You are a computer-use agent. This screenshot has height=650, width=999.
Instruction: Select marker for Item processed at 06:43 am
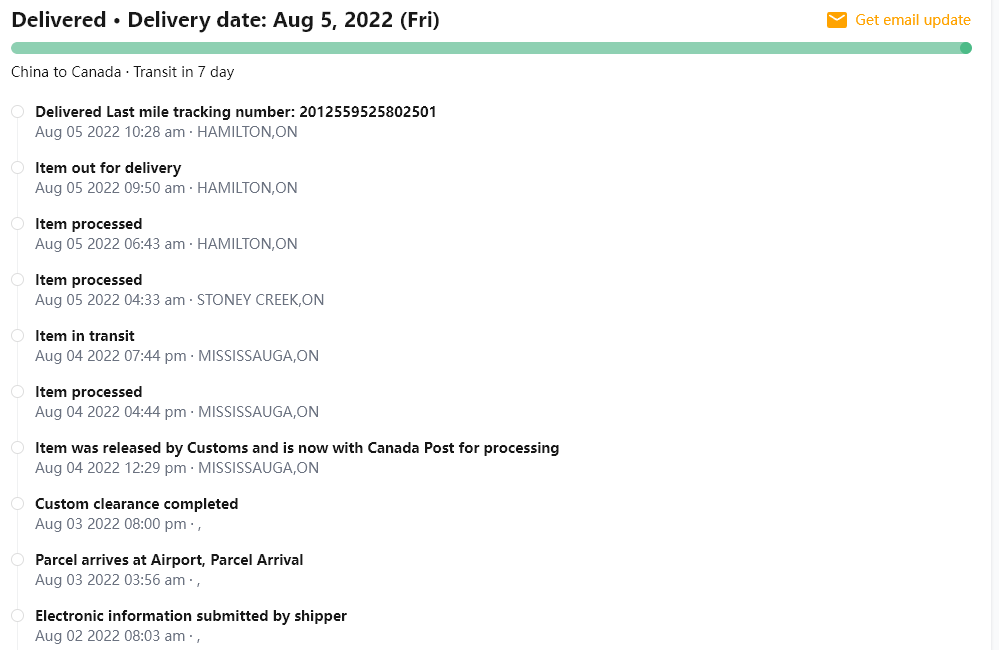(18, 224)
